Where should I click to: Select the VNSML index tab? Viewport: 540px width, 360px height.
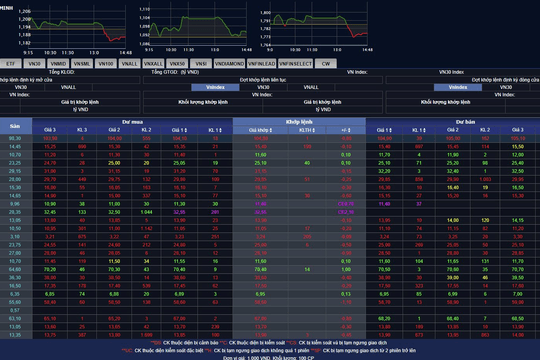[x=82, y=64]
